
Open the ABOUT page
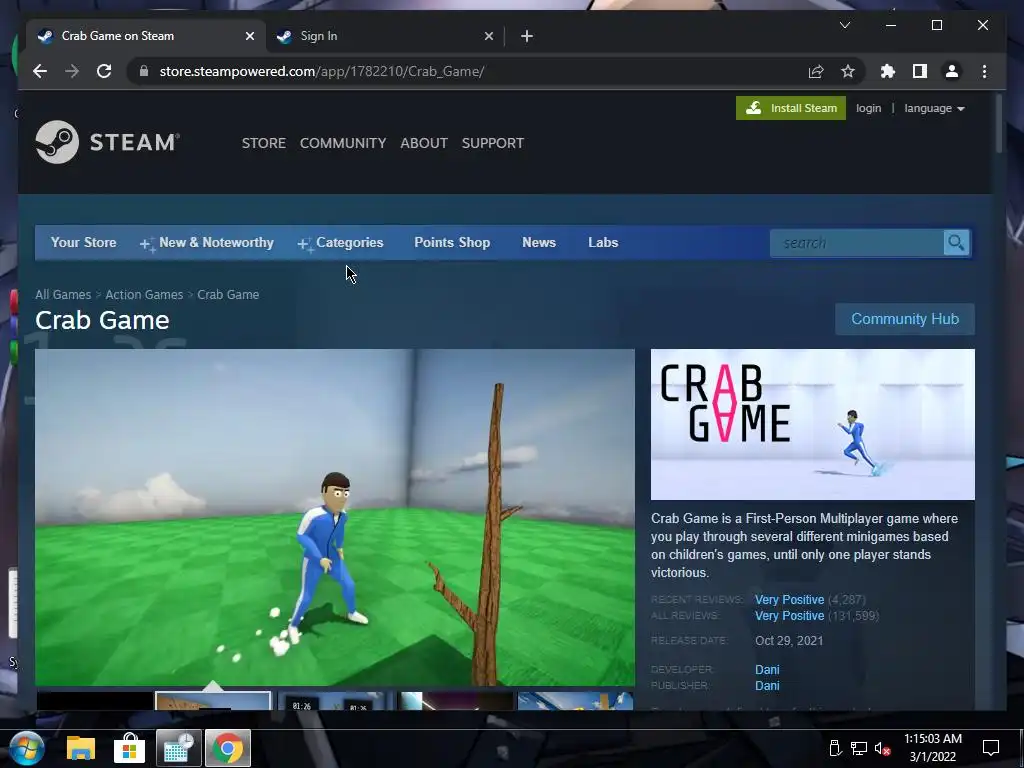pyautogui.click(x=424, y=143)
